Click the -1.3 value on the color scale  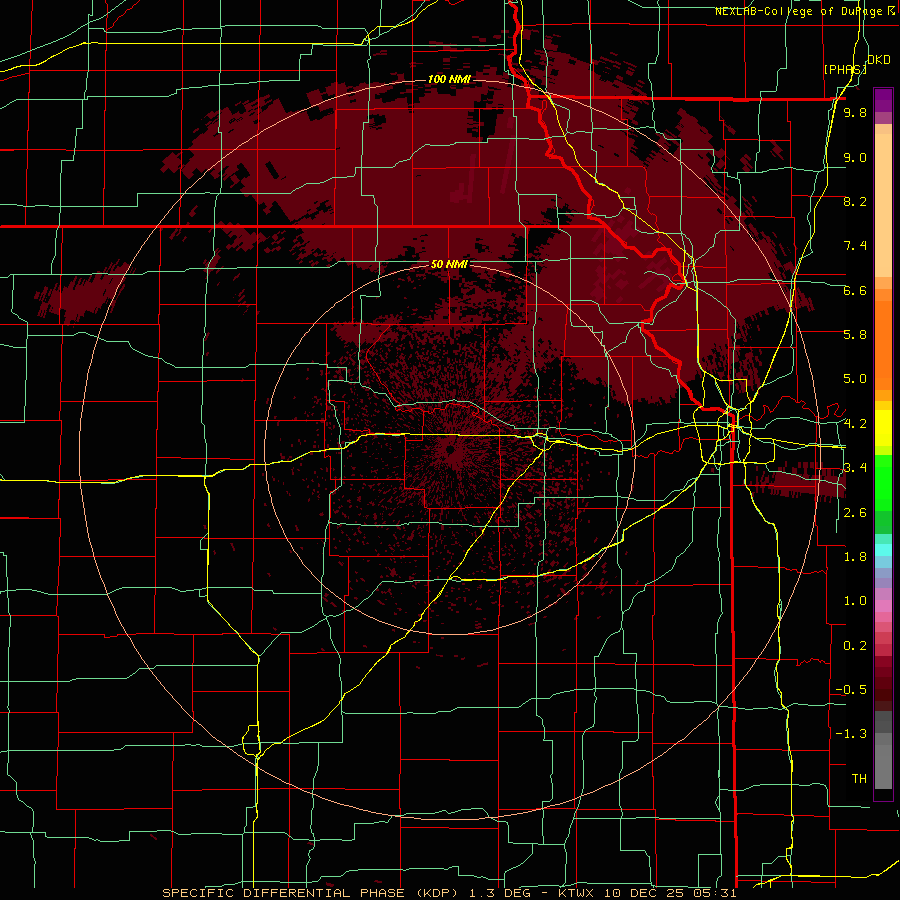pyautogui.click(x=851, y=734)
